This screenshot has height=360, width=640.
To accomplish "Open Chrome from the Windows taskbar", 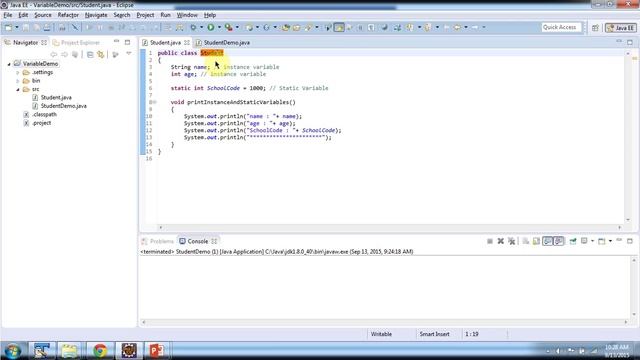I will [100, 351].
